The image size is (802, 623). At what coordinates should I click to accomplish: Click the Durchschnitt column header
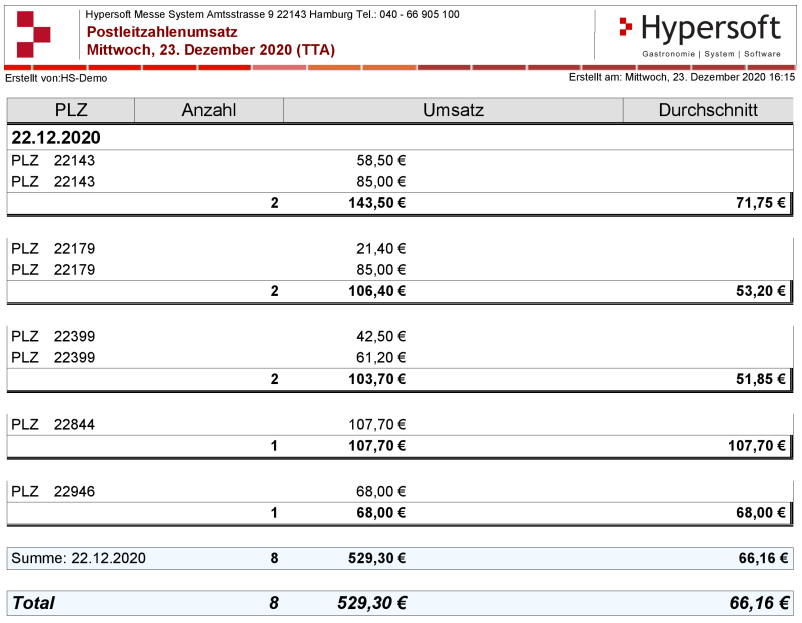708,110
